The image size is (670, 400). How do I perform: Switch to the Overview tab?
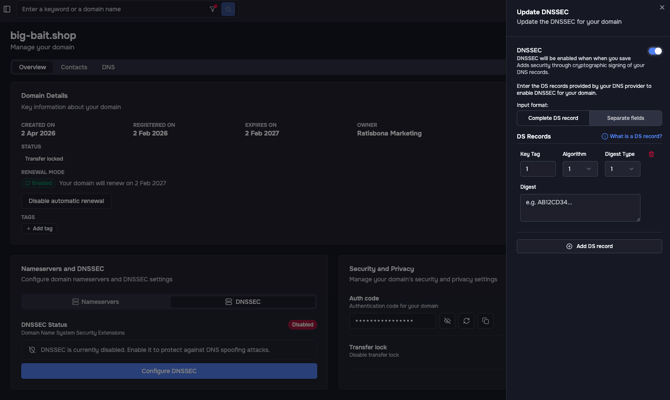[32, 67]
